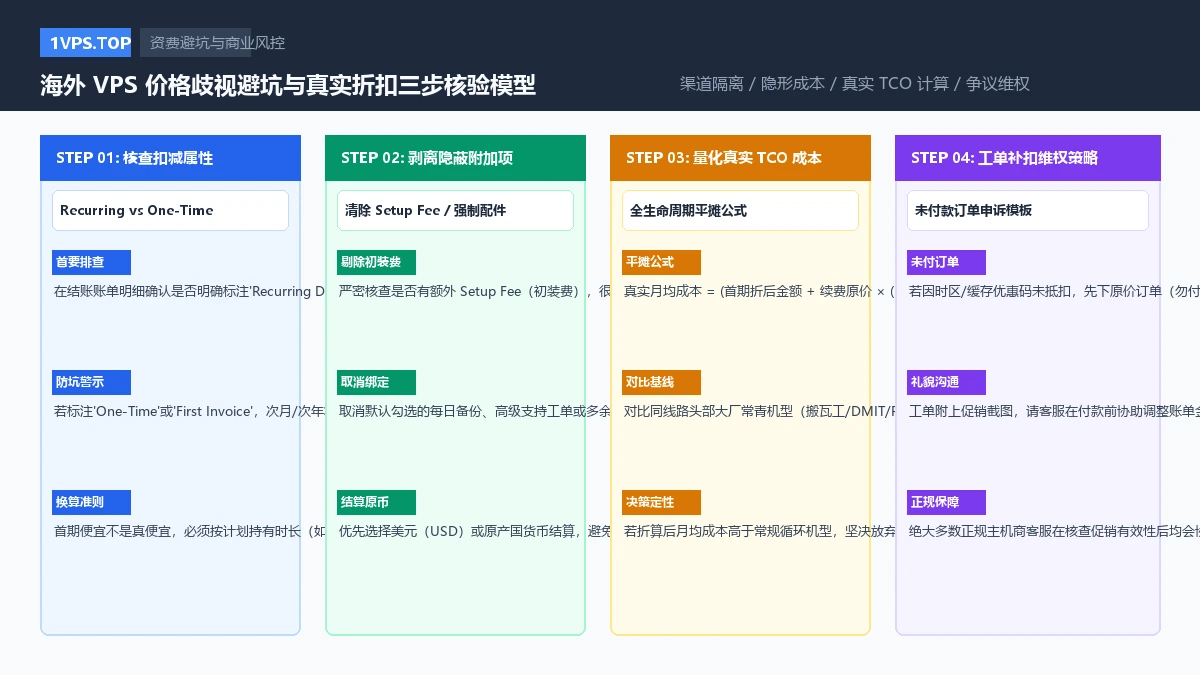Click text starting 若因时区/缓存优惠码未抵扣

point(1054,292)
